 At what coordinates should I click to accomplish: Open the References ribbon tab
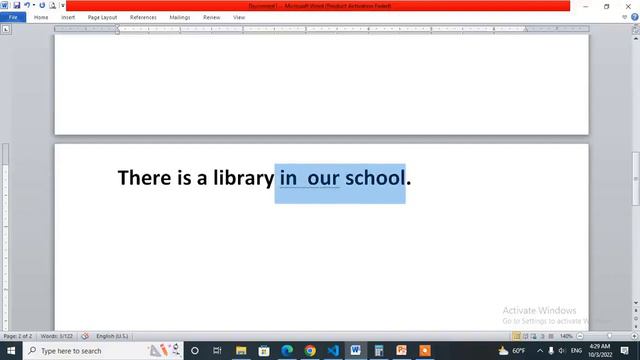[143, 18]
